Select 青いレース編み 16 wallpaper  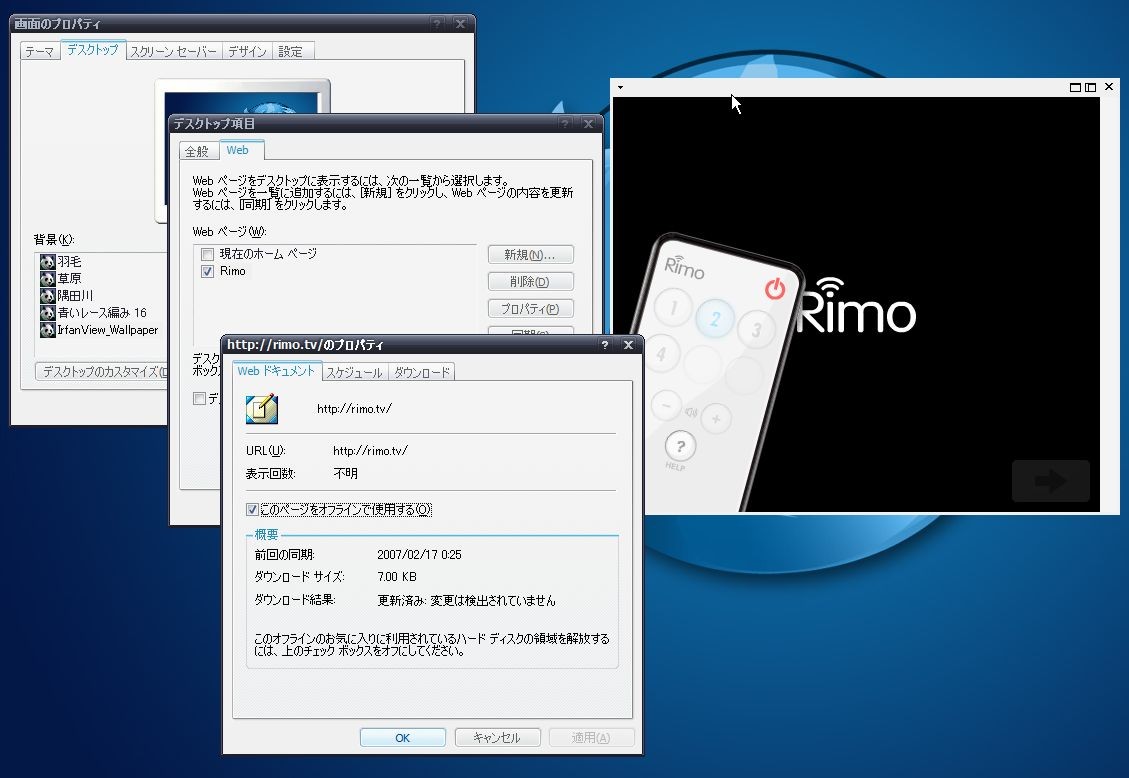(x=102, y=313)
